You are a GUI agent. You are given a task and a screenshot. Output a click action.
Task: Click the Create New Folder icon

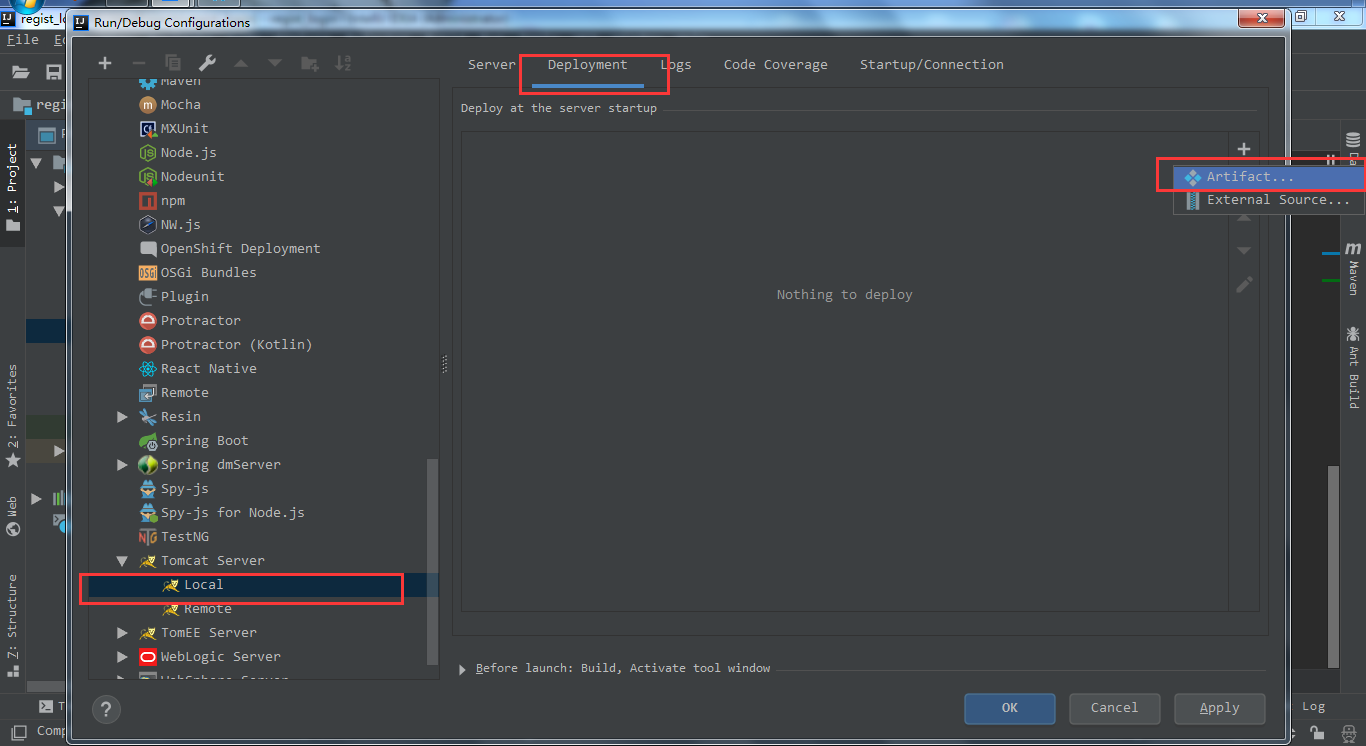point(309,63)
